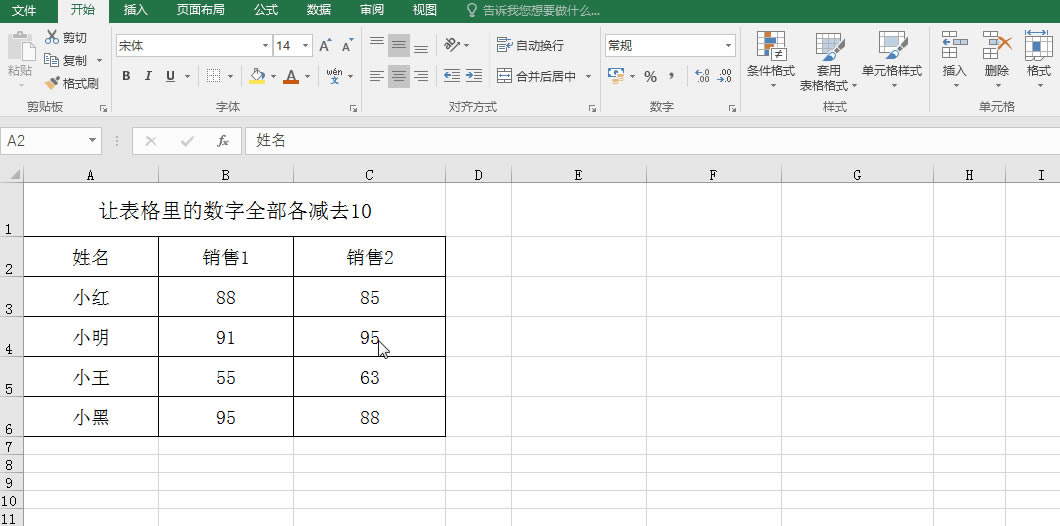Increase the indent level
The height and width of the screenshot is (526, 1060).
click(474, 76)
